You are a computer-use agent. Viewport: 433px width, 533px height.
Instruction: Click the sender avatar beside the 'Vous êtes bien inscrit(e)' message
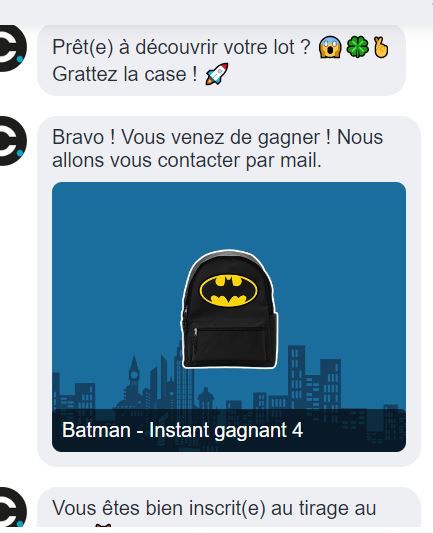(12, 507)
